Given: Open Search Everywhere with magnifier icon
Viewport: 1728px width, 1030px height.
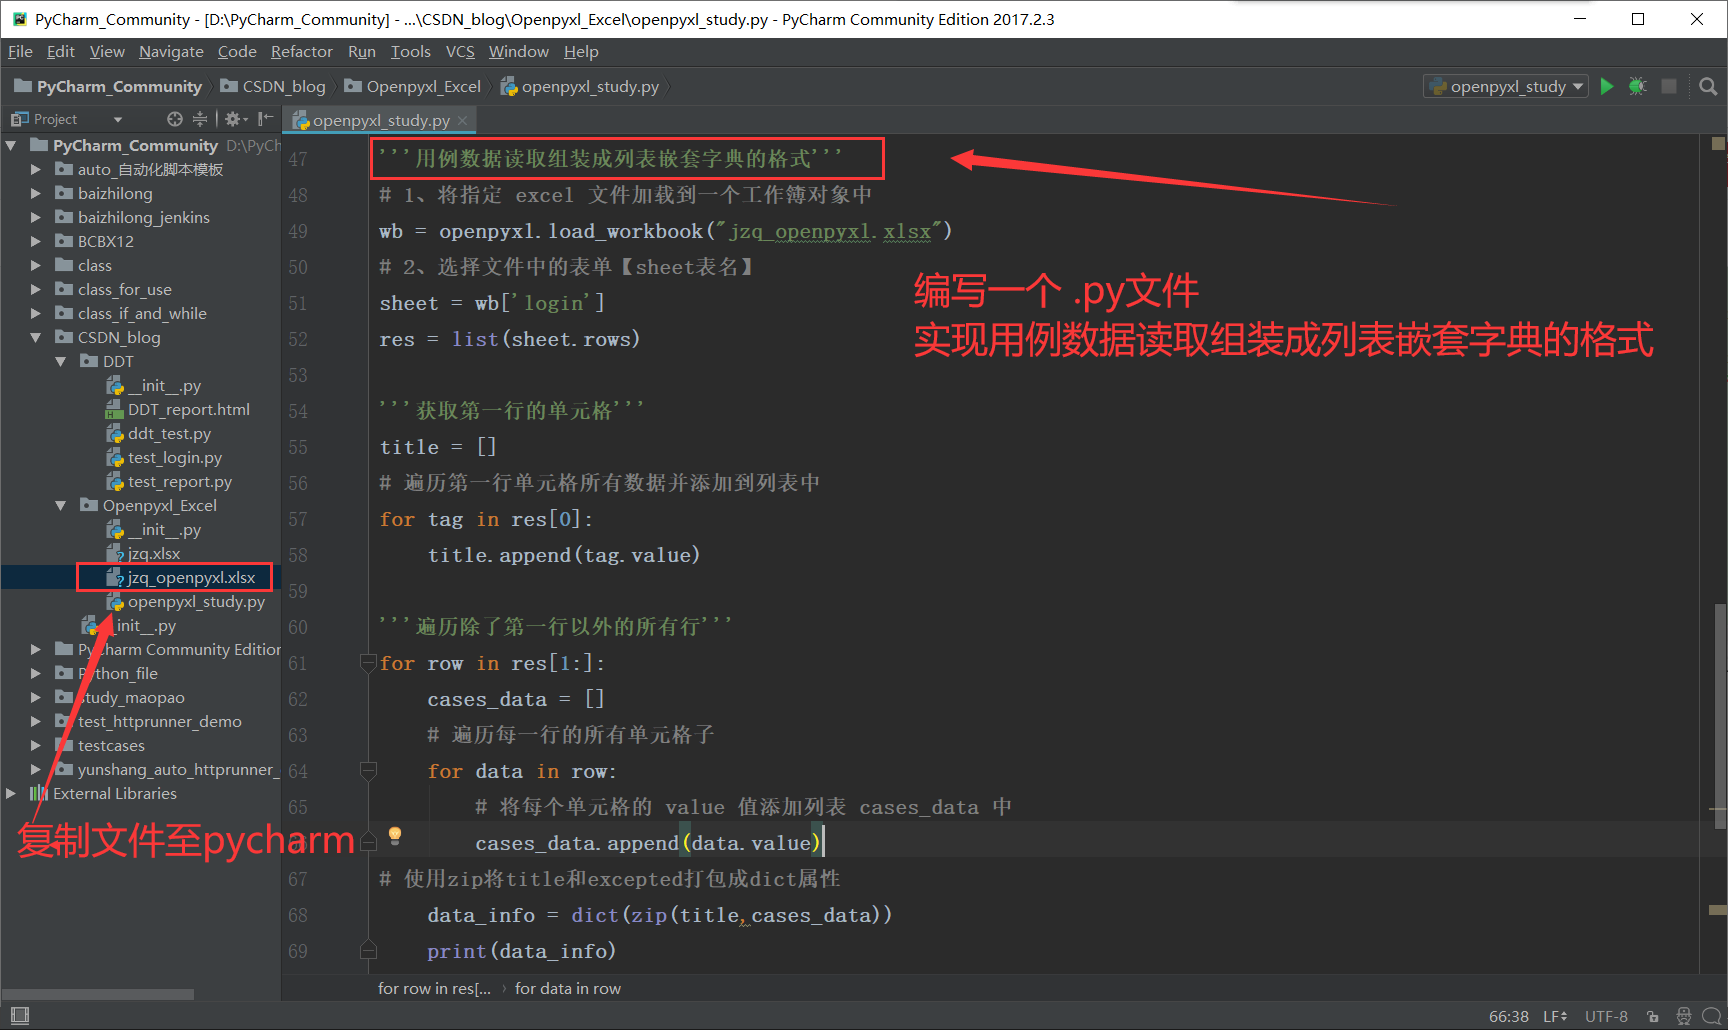Looking at the screenshot, I should coord(1707,86).
